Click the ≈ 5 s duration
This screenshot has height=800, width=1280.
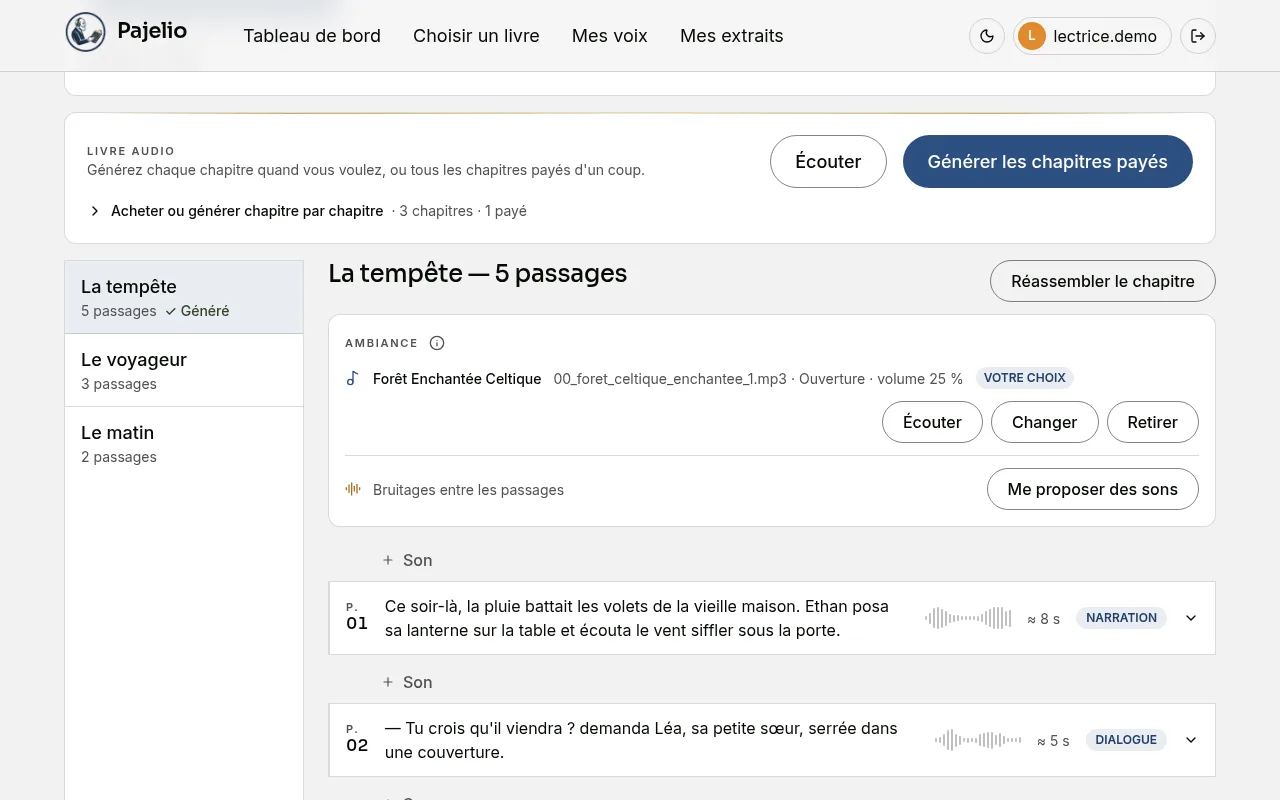tap(1053, 741)
